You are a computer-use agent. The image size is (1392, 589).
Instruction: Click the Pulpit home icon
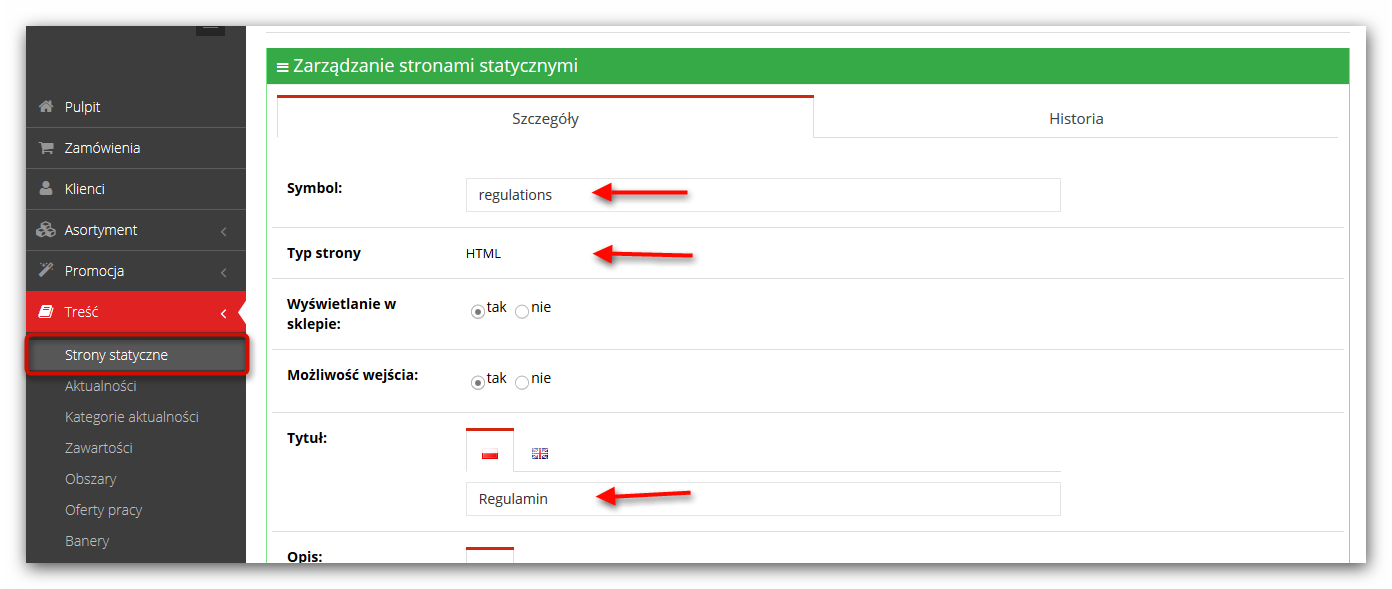click(45, 107)
